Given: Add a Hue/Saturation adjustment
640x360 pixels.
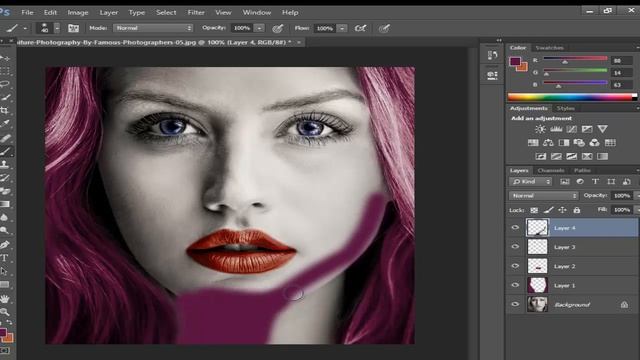Looking at the screenshot, I should [533, 143].
